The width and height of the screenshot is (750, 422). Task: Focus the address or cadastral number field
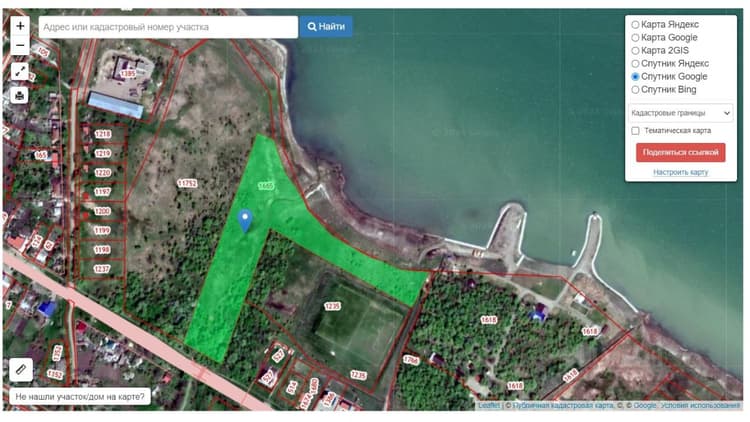coord(168,27)
